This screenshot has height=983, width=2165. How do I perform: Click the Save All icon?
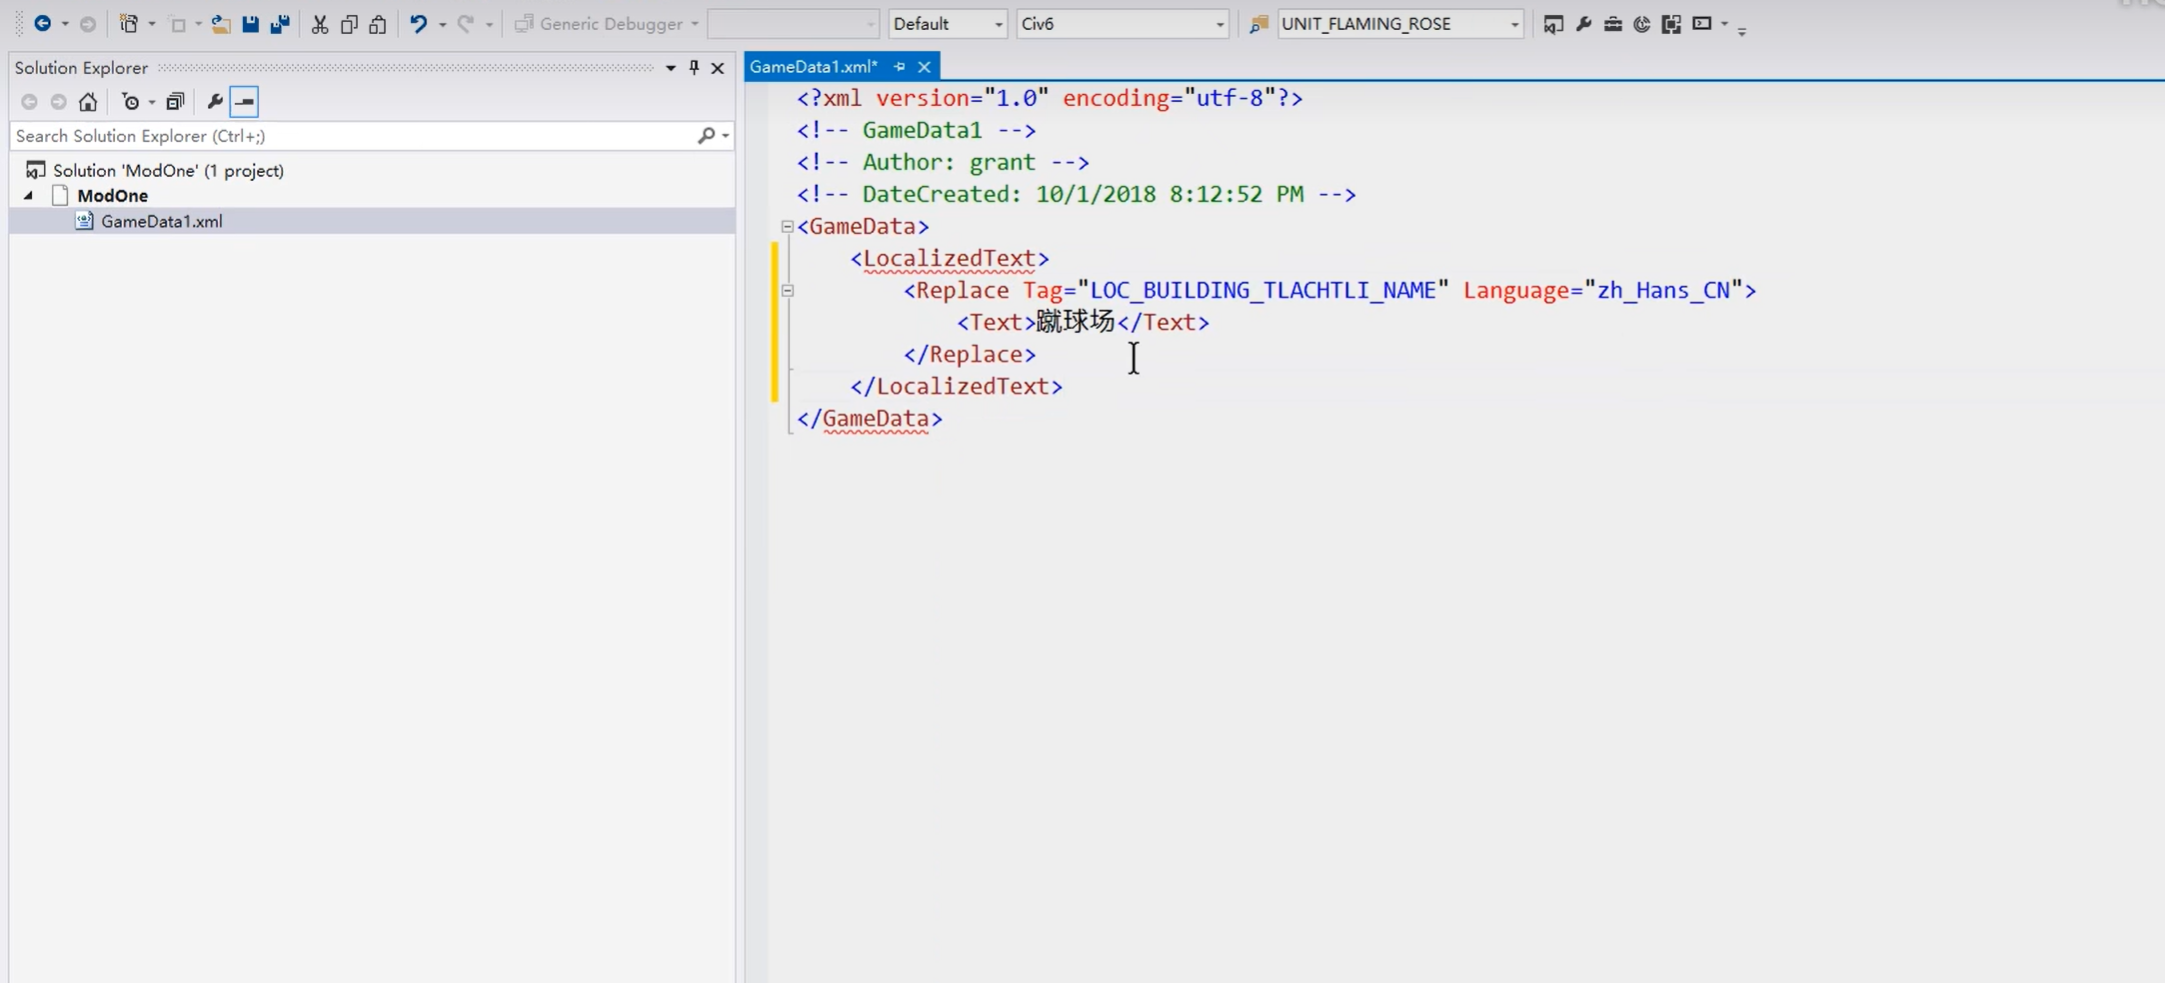(x=280, y=23)
